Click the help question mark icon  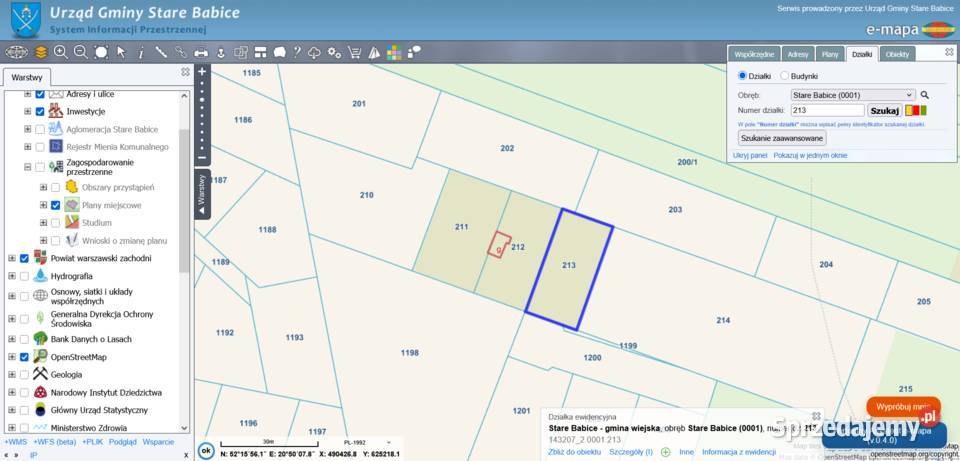pos(297,52)
